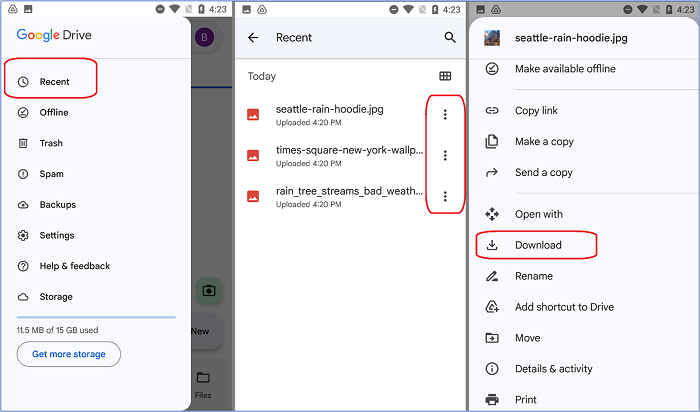Open Help & feedback
Image resolution: width=700 pixels, height=412 pixels.
click(x=74, y=266)
